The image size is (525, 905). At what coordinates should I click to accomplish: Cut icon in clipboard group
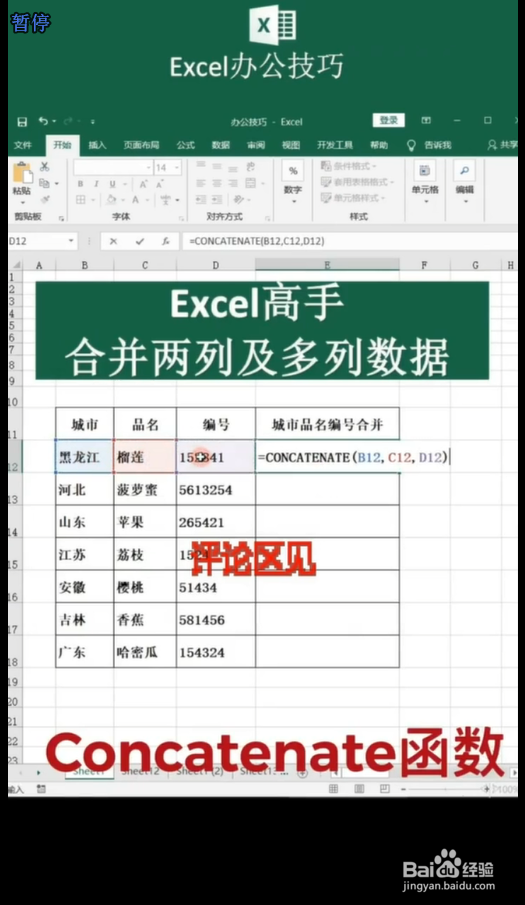[44, 167]
